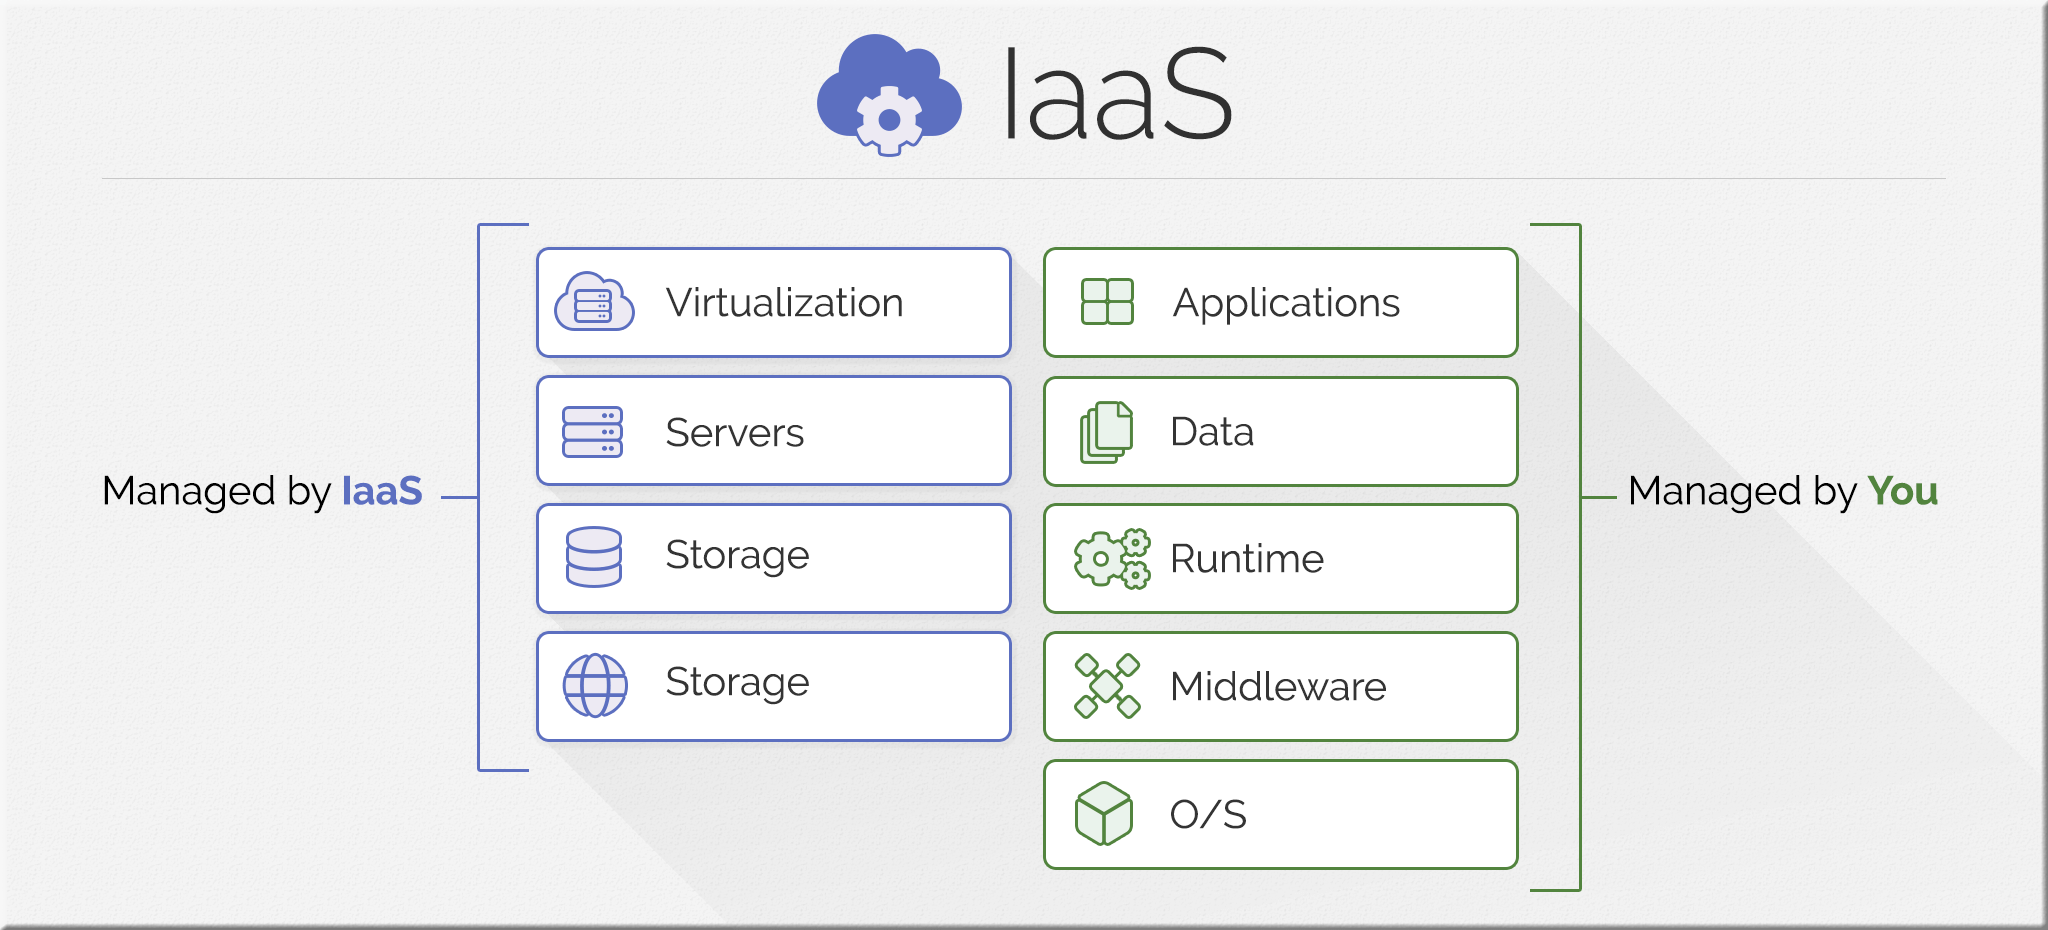Select the Virtualization box label
The height and width of the screenshot is (930, 2048).
tap(785, 303)
